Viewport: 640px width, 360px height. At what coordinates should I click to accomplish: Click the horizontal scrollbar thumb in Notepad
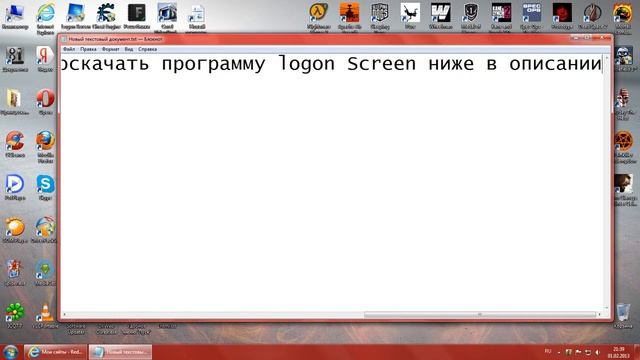480,314
